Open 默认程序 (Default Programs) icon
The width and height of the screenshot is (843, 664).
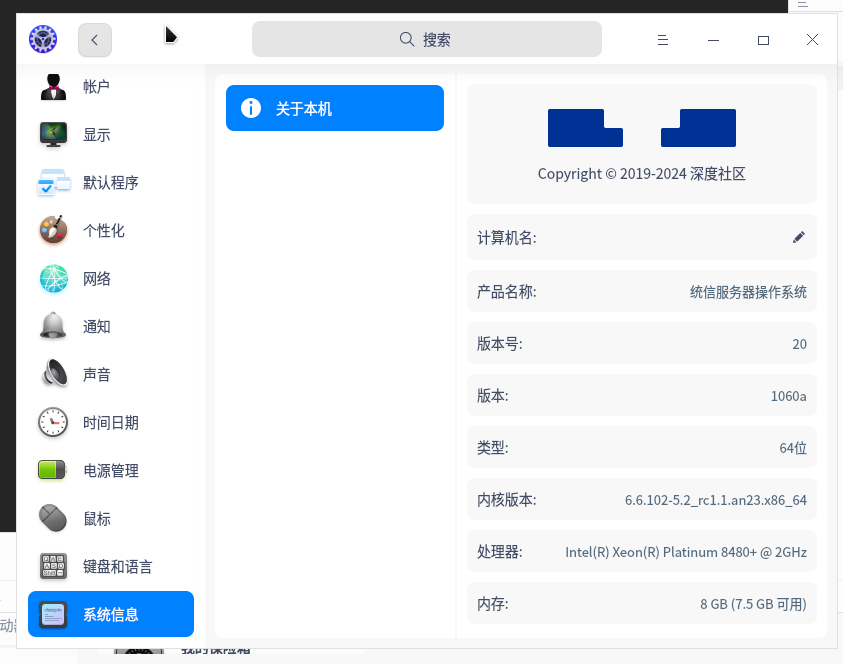click(x=53, y=183)
